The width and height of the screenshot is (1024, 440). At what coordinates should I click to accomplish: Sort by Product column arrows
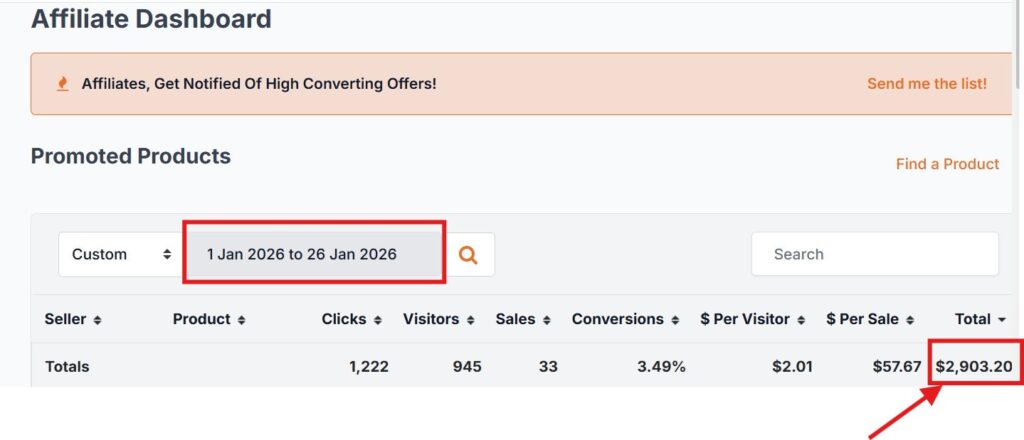(x=240, y=320)
